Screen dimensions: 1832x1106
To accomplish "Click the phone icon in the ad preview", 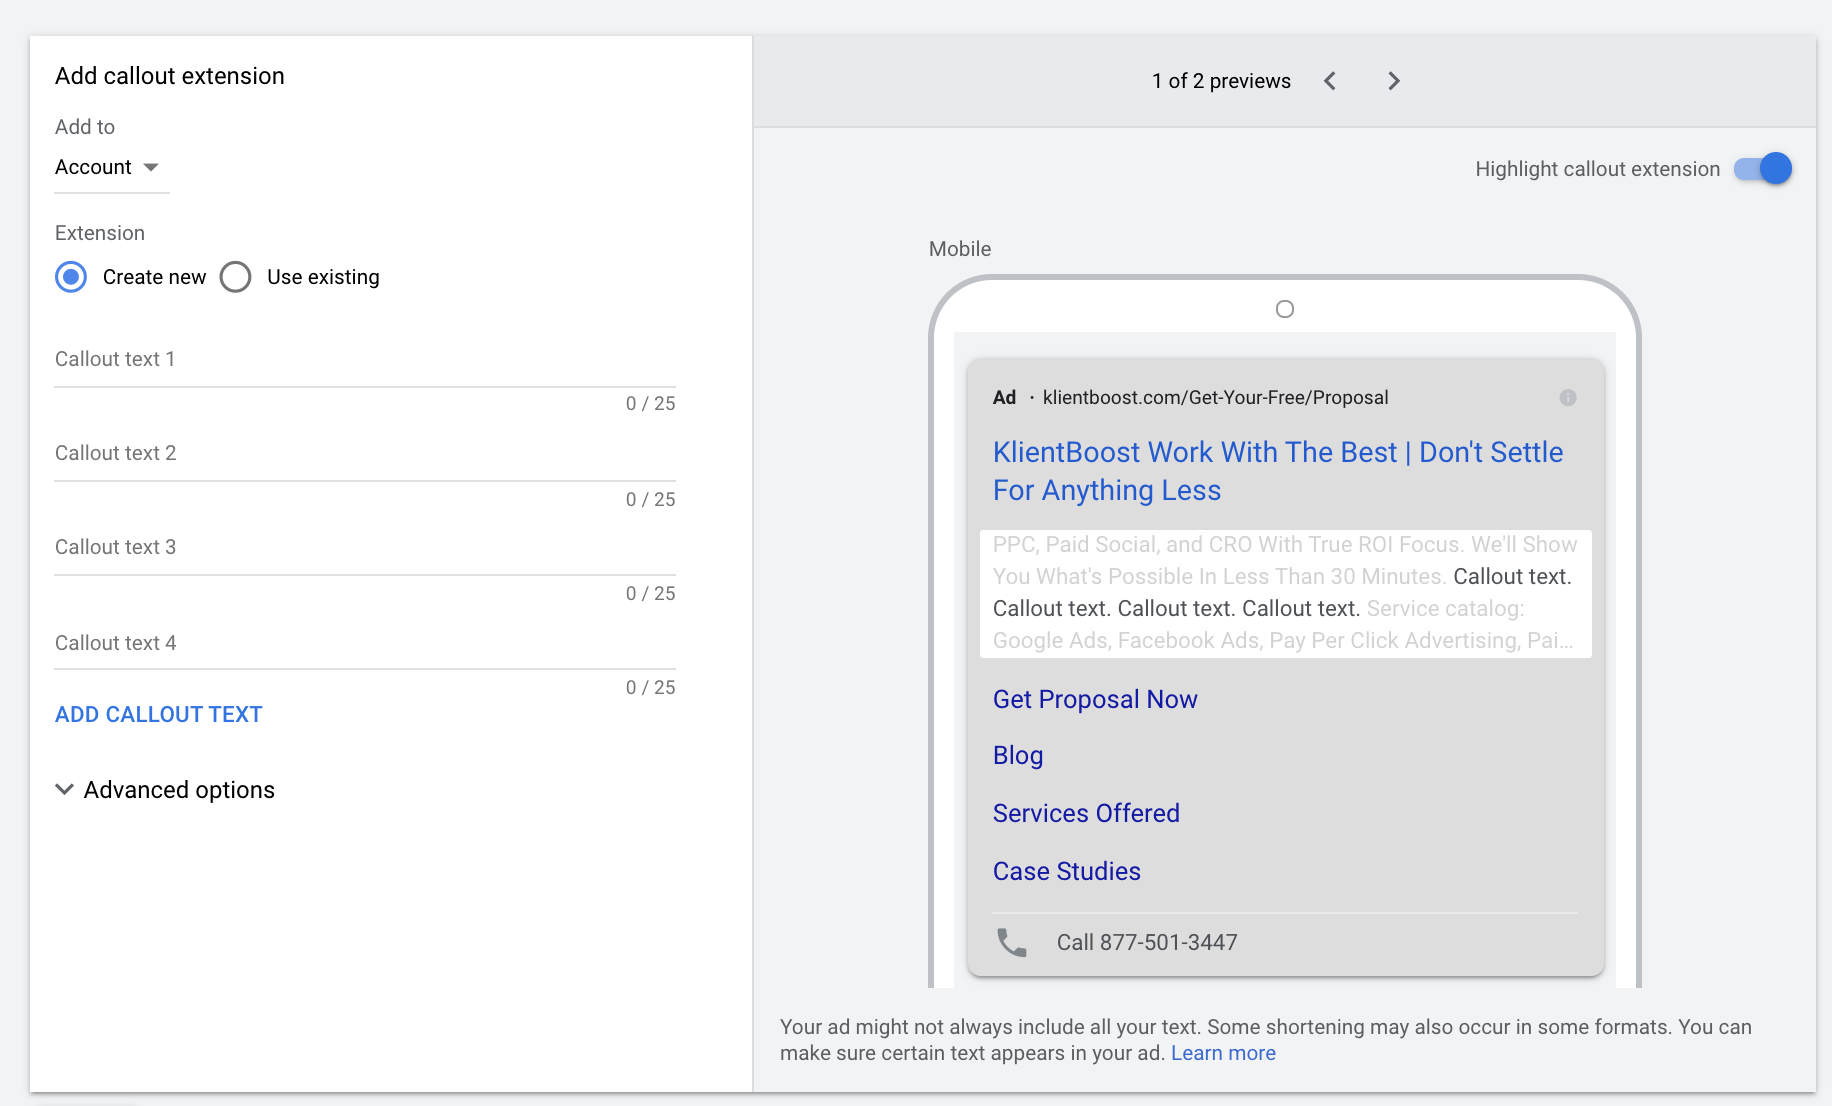I will coord(1011,942).
